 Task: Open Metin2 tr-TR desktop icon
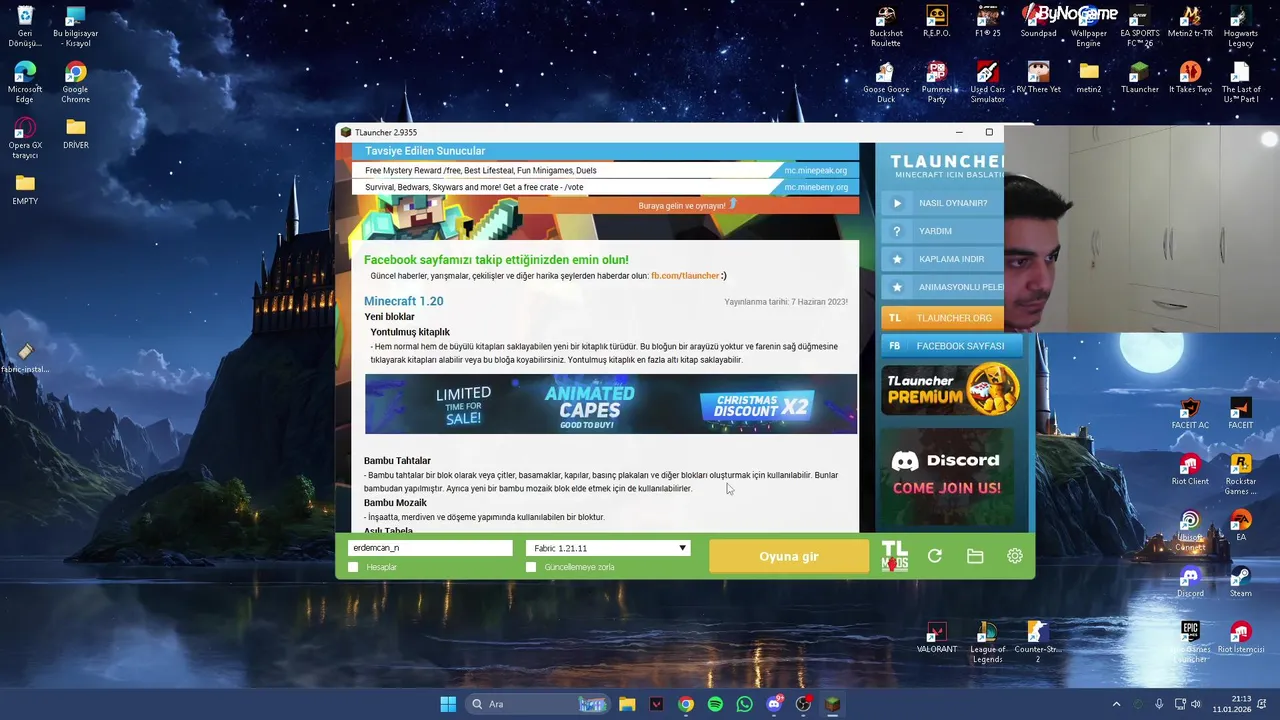1190,22
